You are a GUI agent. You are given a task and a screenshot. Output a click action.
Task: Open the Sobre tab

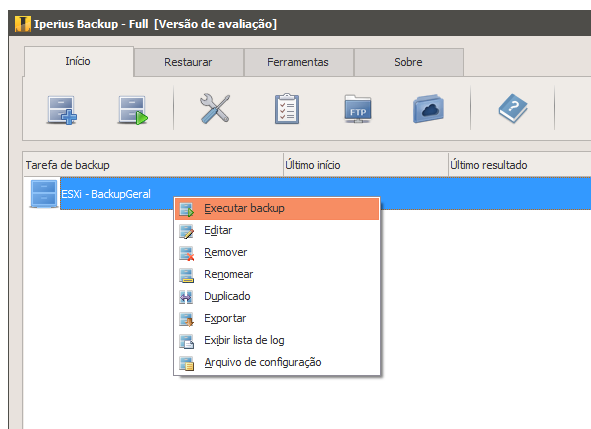coord(409,62)
